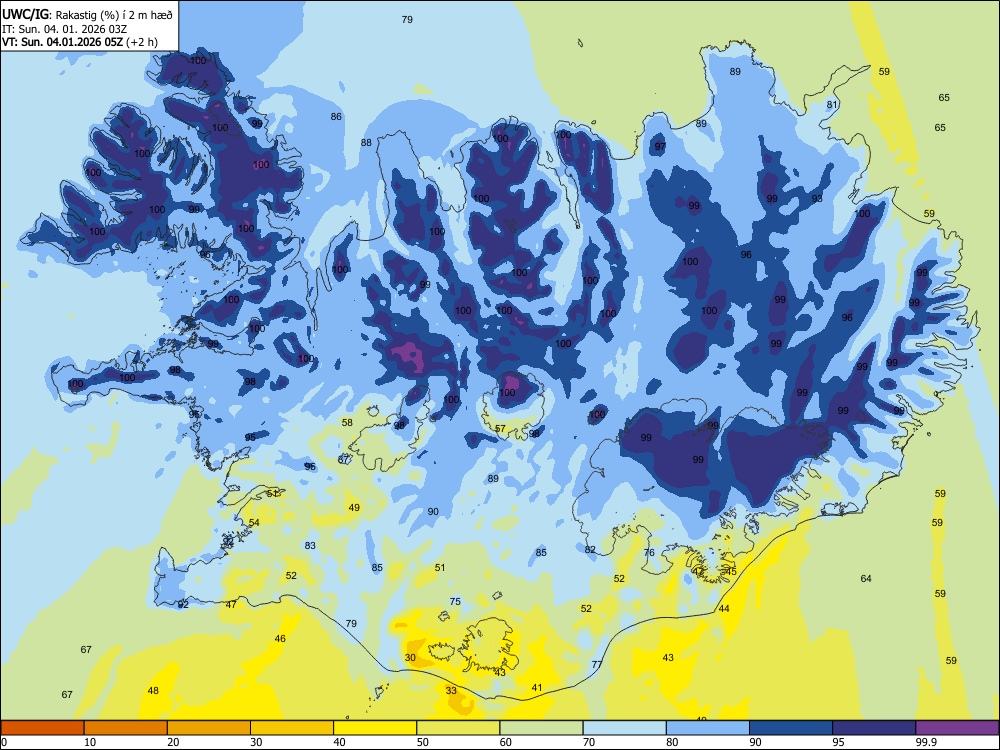The height and width of the screenshot is (750, 1000).
Task: Click the 95-99.9 indigo legend swatch
Action: pyautogui.click(x=874, y=728)
